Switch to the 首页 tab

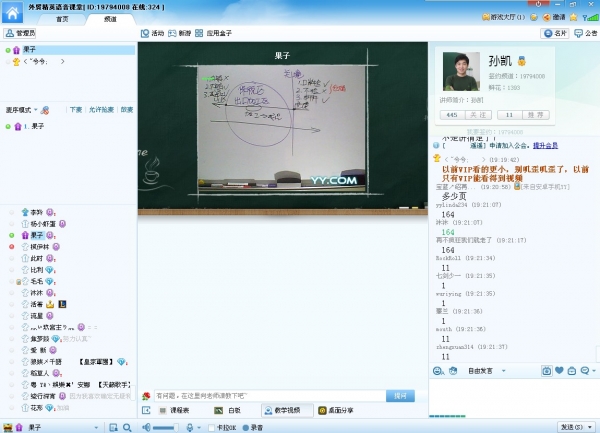(62, 19)
